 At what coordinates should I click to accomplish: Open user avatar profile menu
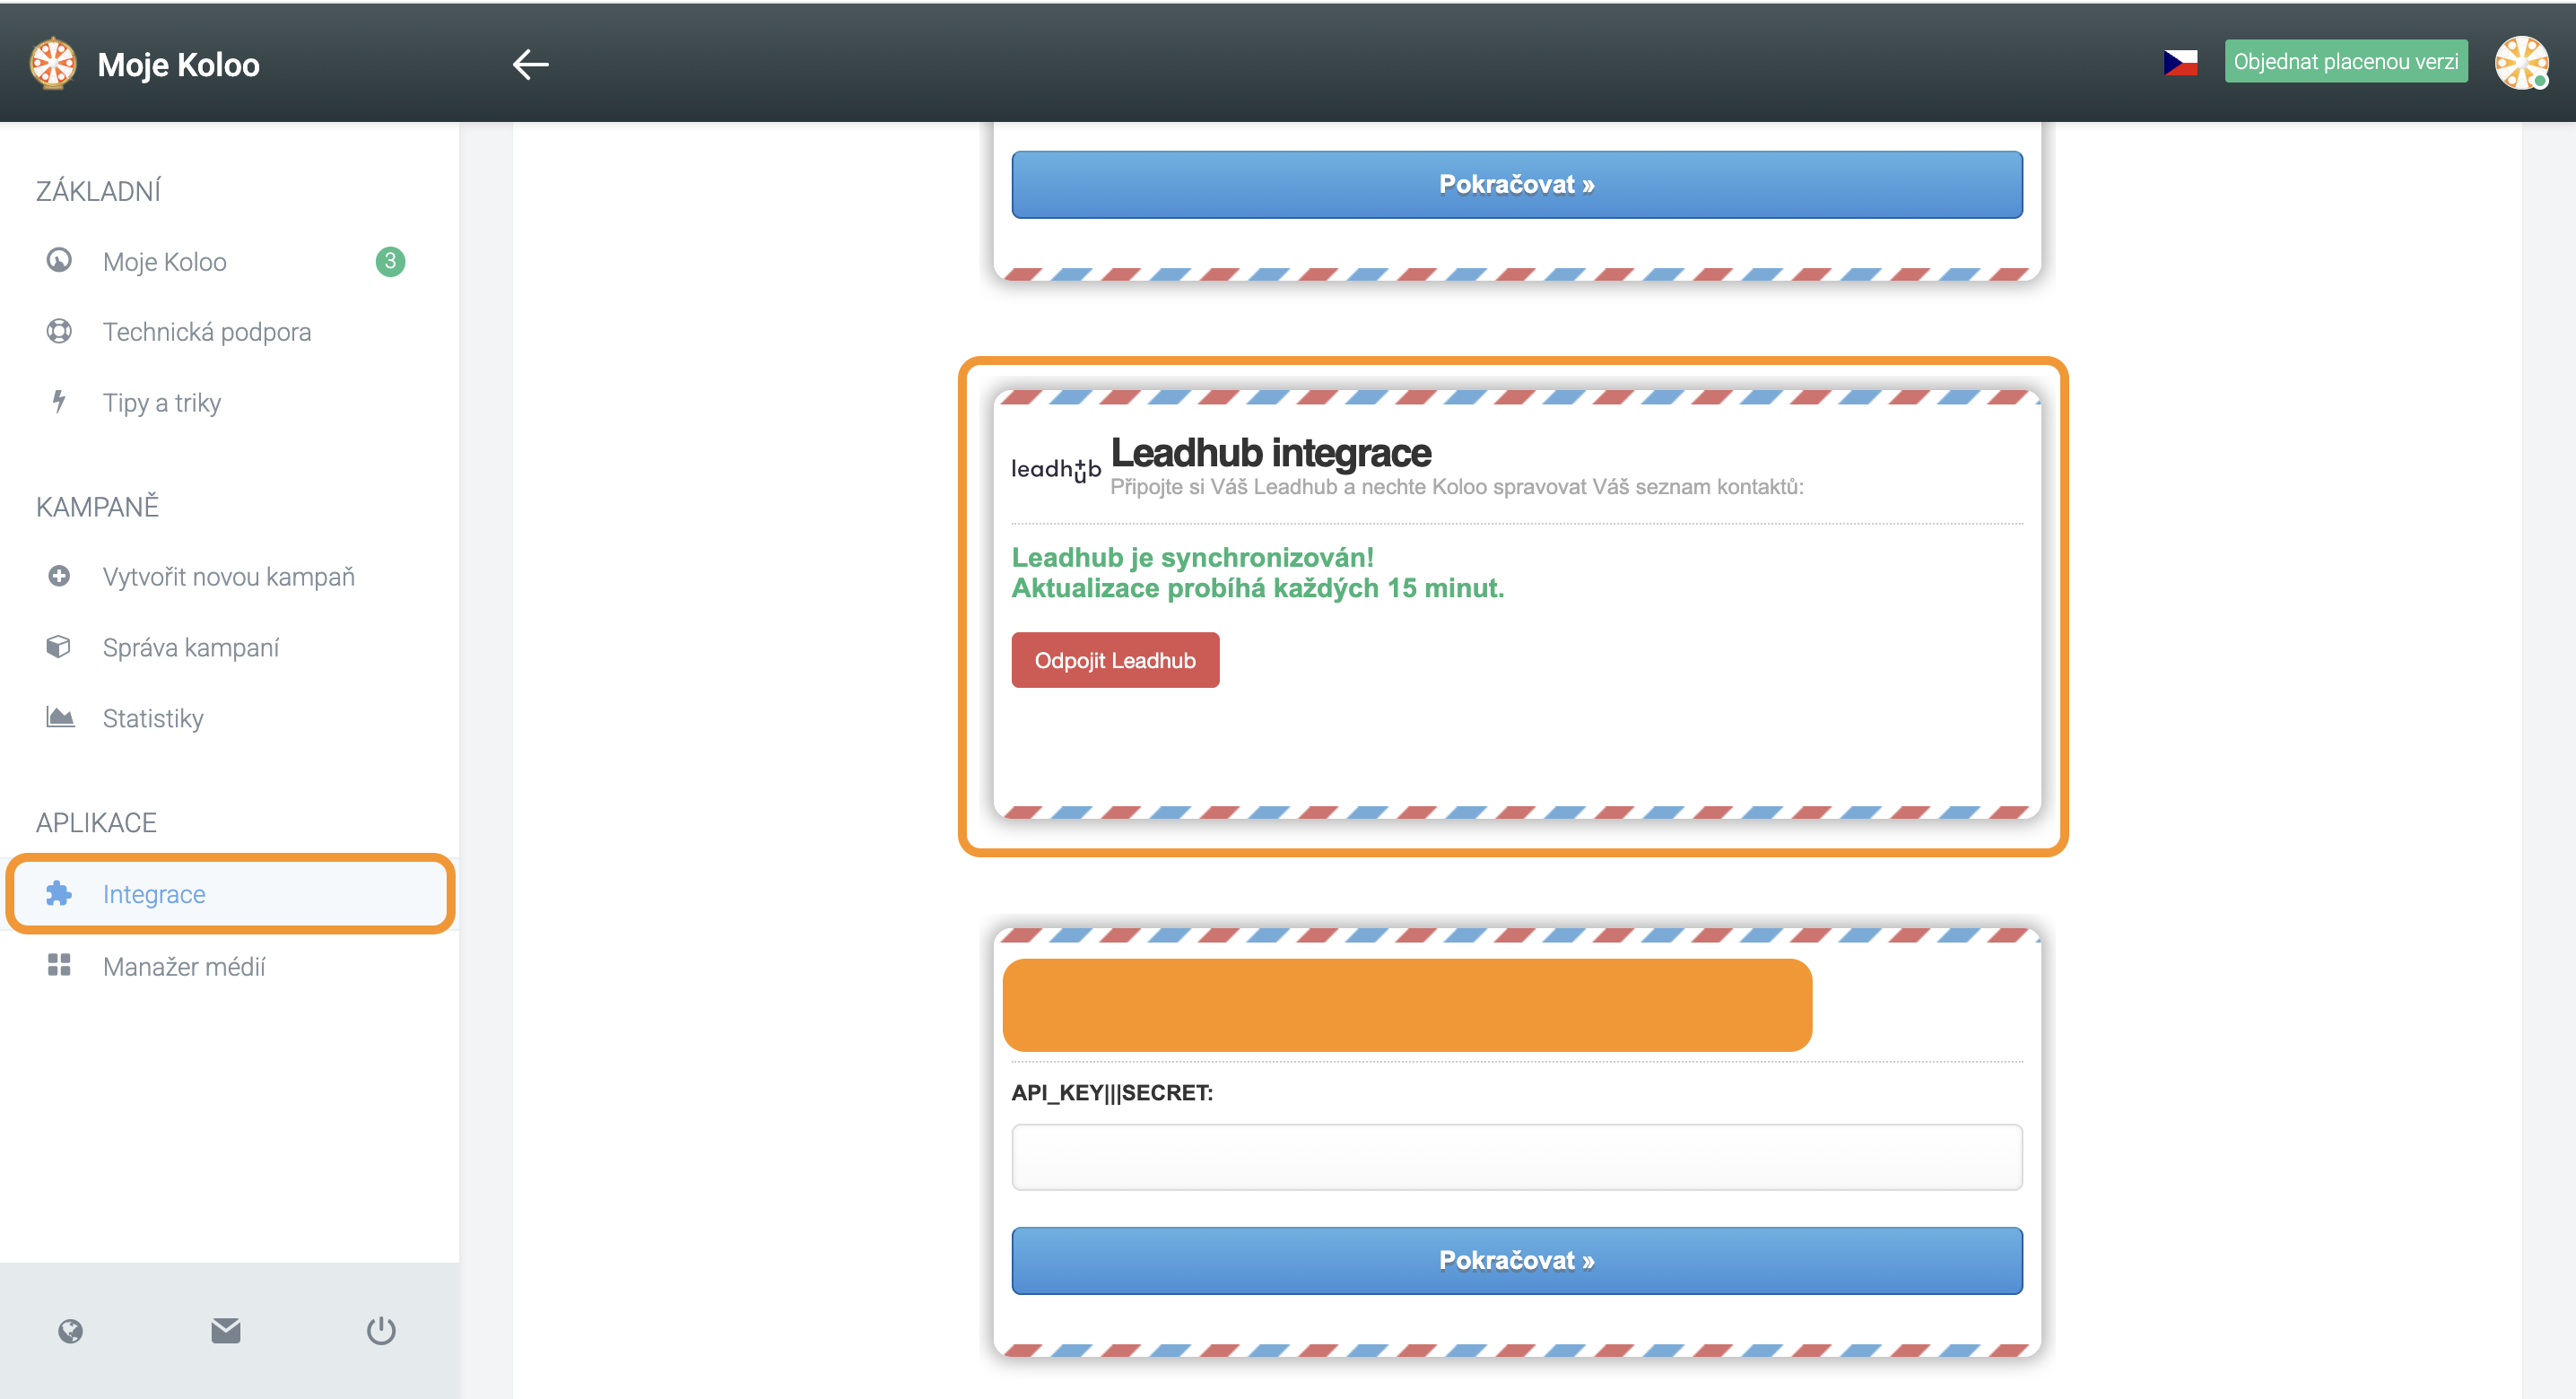pyautogui.click(x=2521, y=62)
